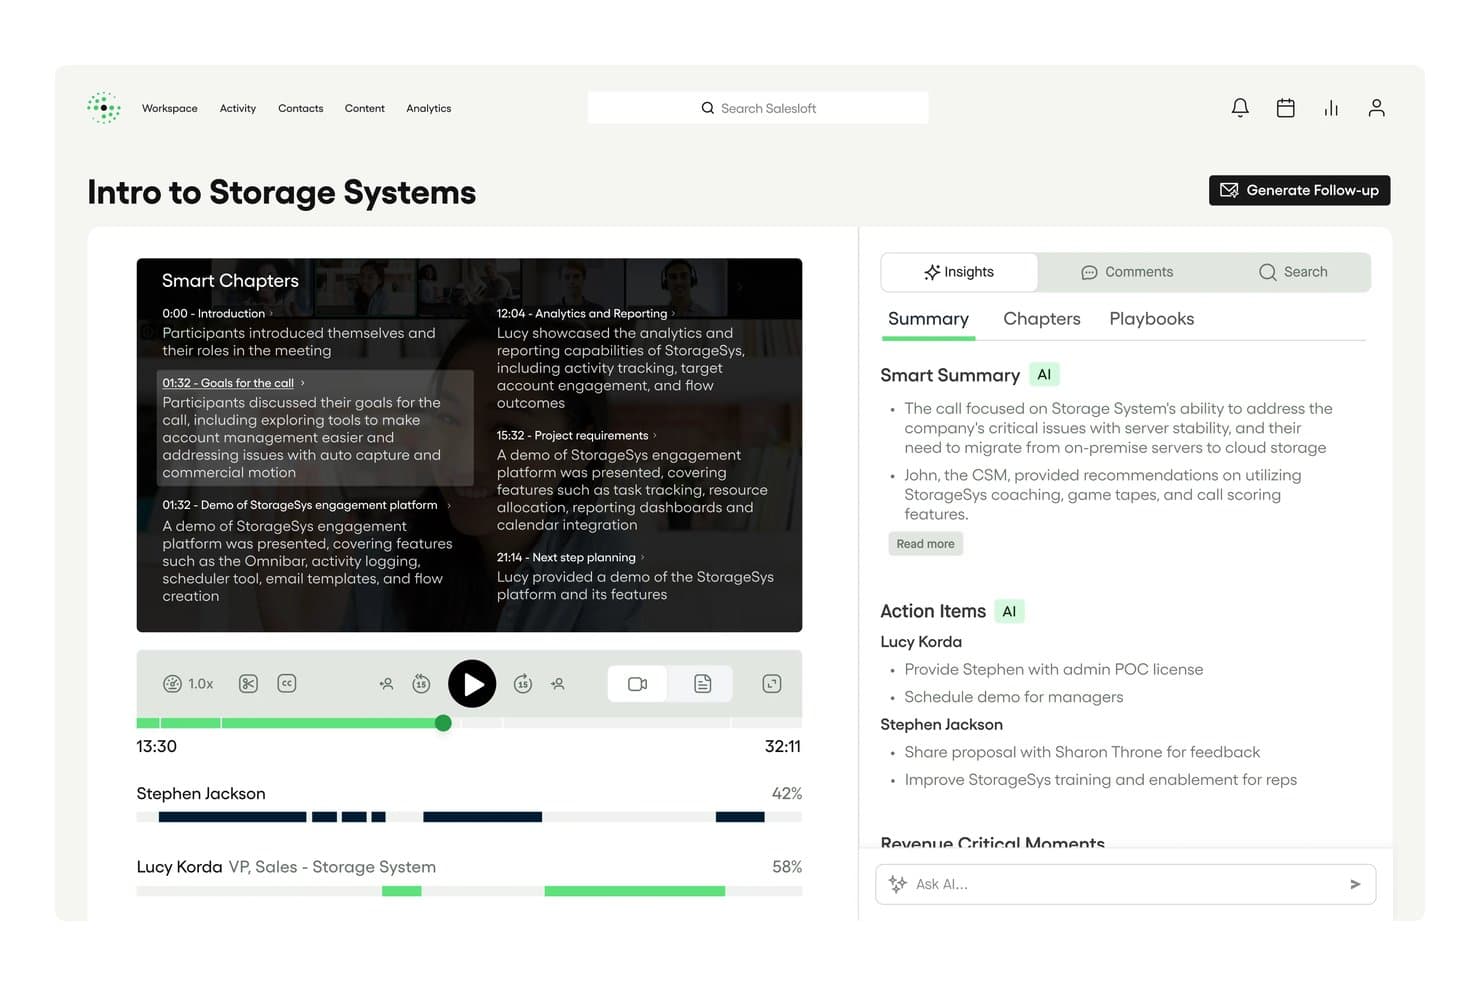The image size is (1480, 987).
Task: Go to Contacts in the top navigation
Action: click(x=301, y=108)
